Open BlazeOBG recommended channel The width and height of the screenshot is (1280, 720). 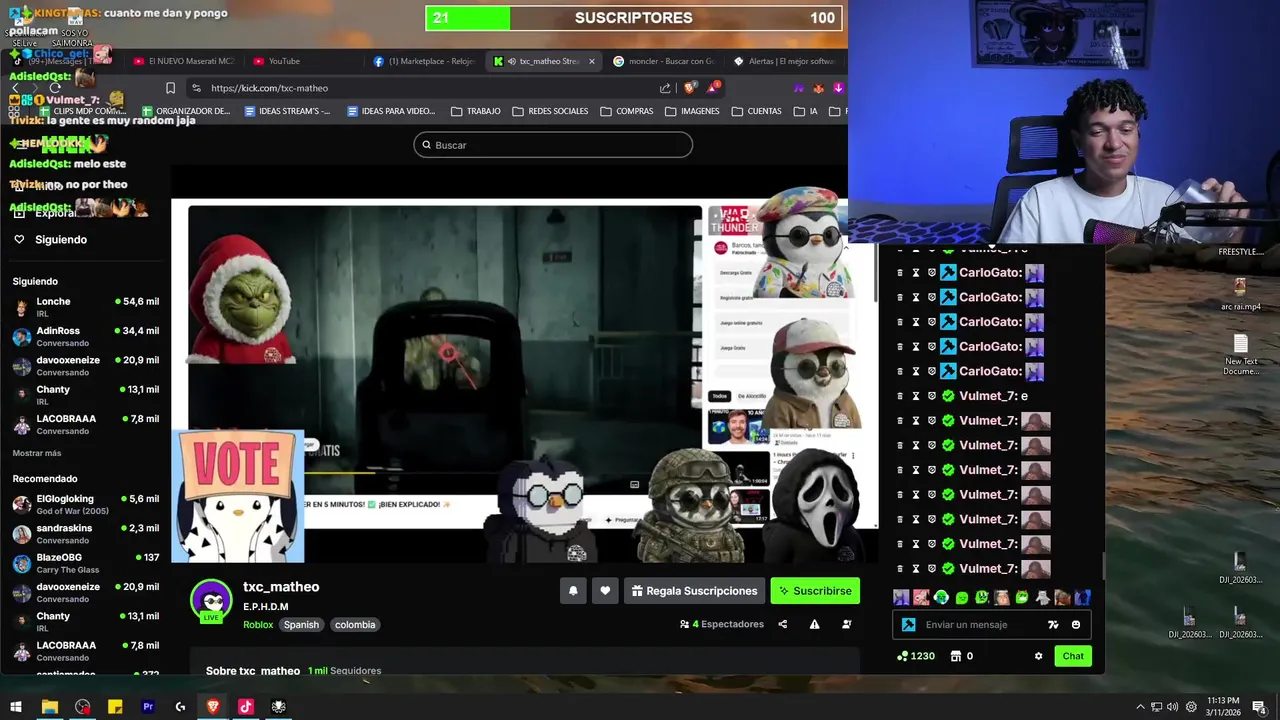pyautogui.click(x=85, y=563)
